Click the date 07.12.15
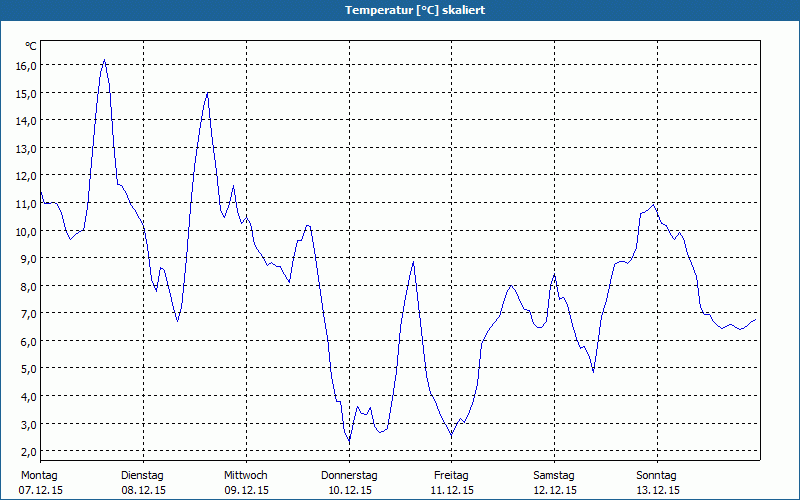 click(41, 490)
